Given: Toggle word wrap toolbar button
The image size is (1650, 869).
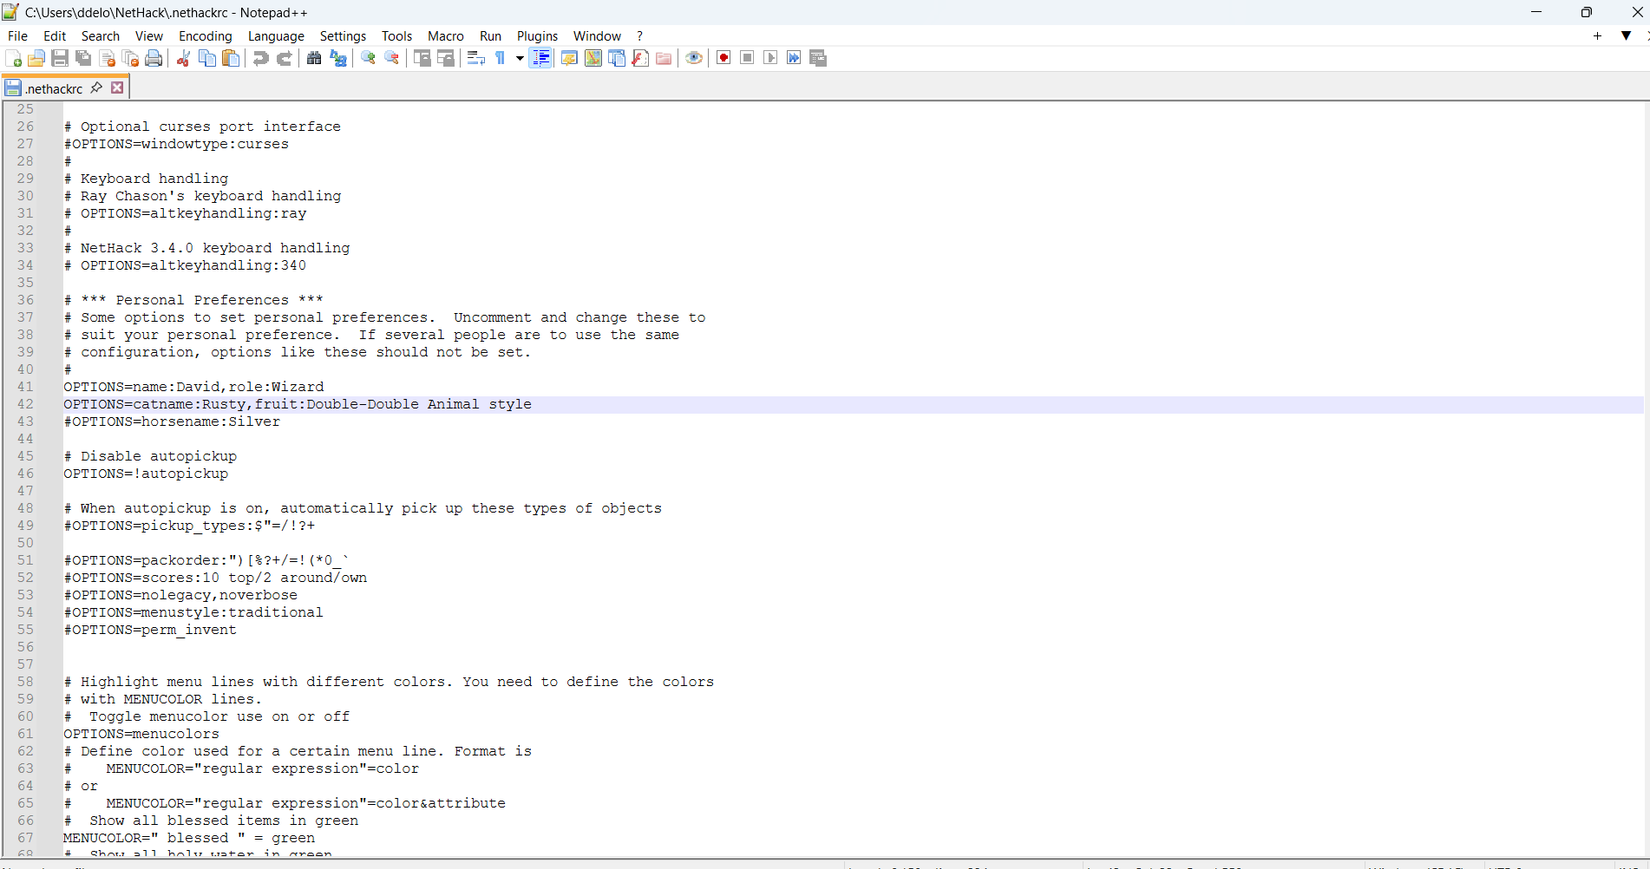Looking at the screenshot, I should [476, 58].
